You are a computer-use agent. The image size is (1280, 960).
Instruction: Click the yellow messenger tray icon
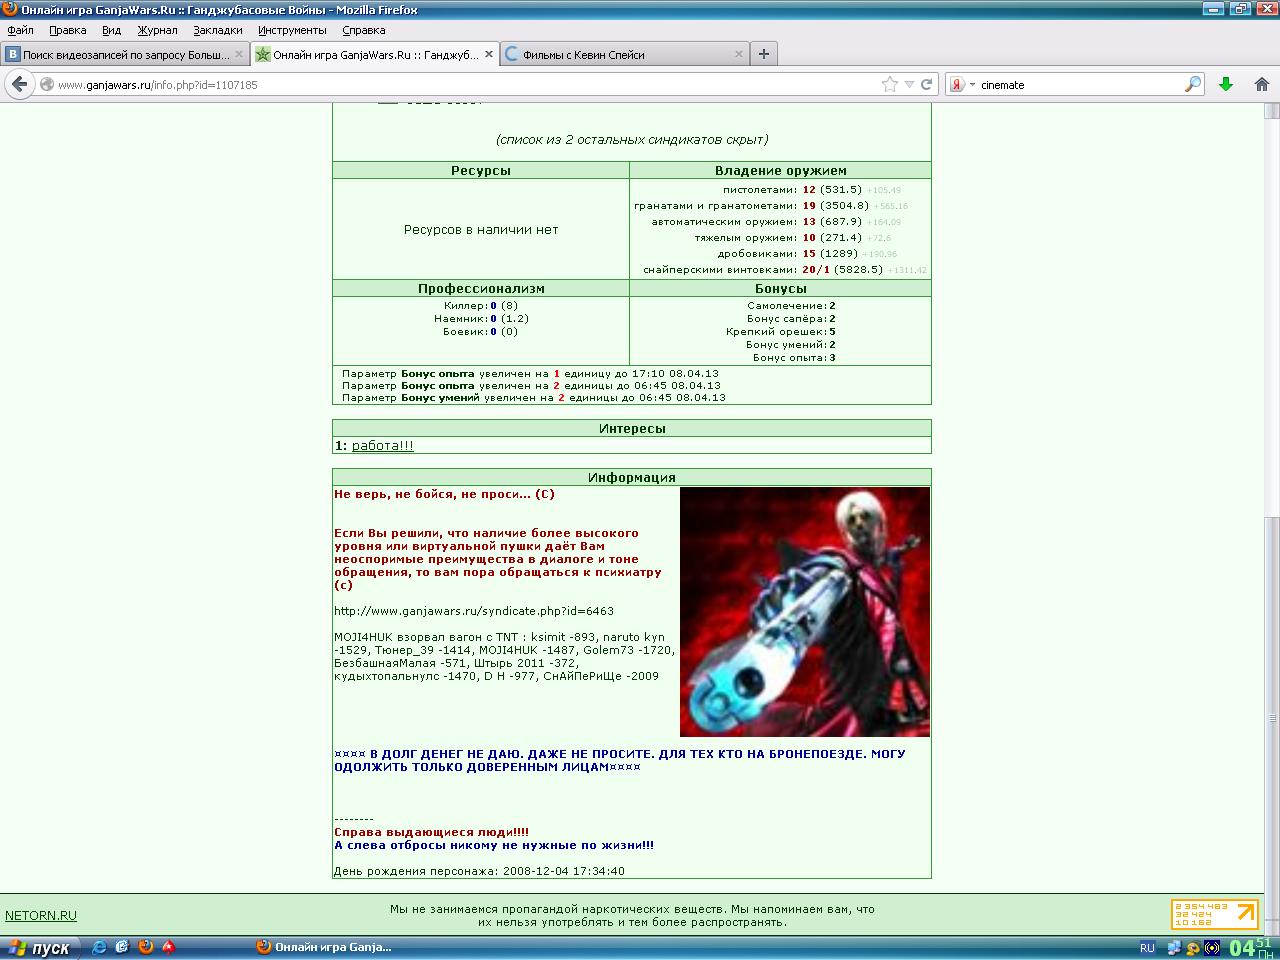(x=1194, y=948)
